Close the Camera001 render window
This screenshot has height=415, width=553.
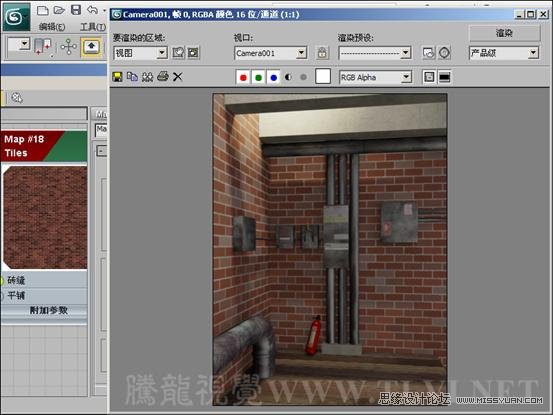(x=543, y=14)
